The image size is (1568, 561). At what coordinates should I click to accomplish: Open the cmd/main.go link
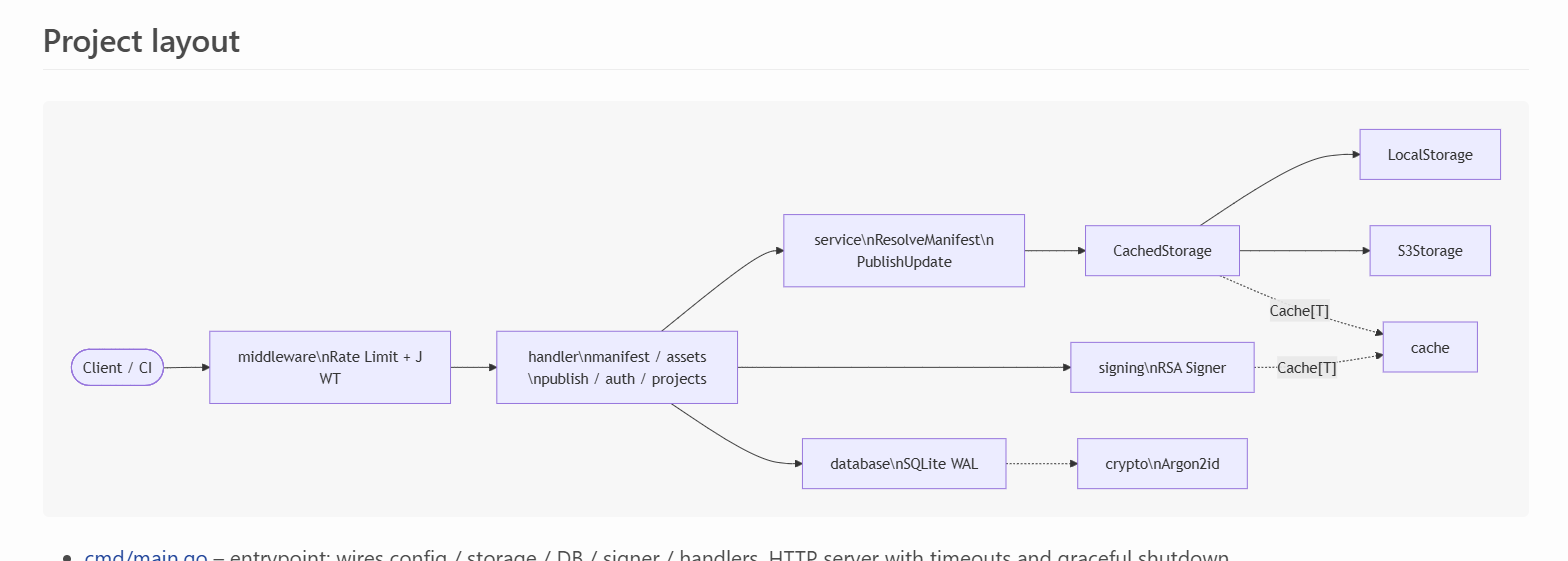click(x=146, y=555)
